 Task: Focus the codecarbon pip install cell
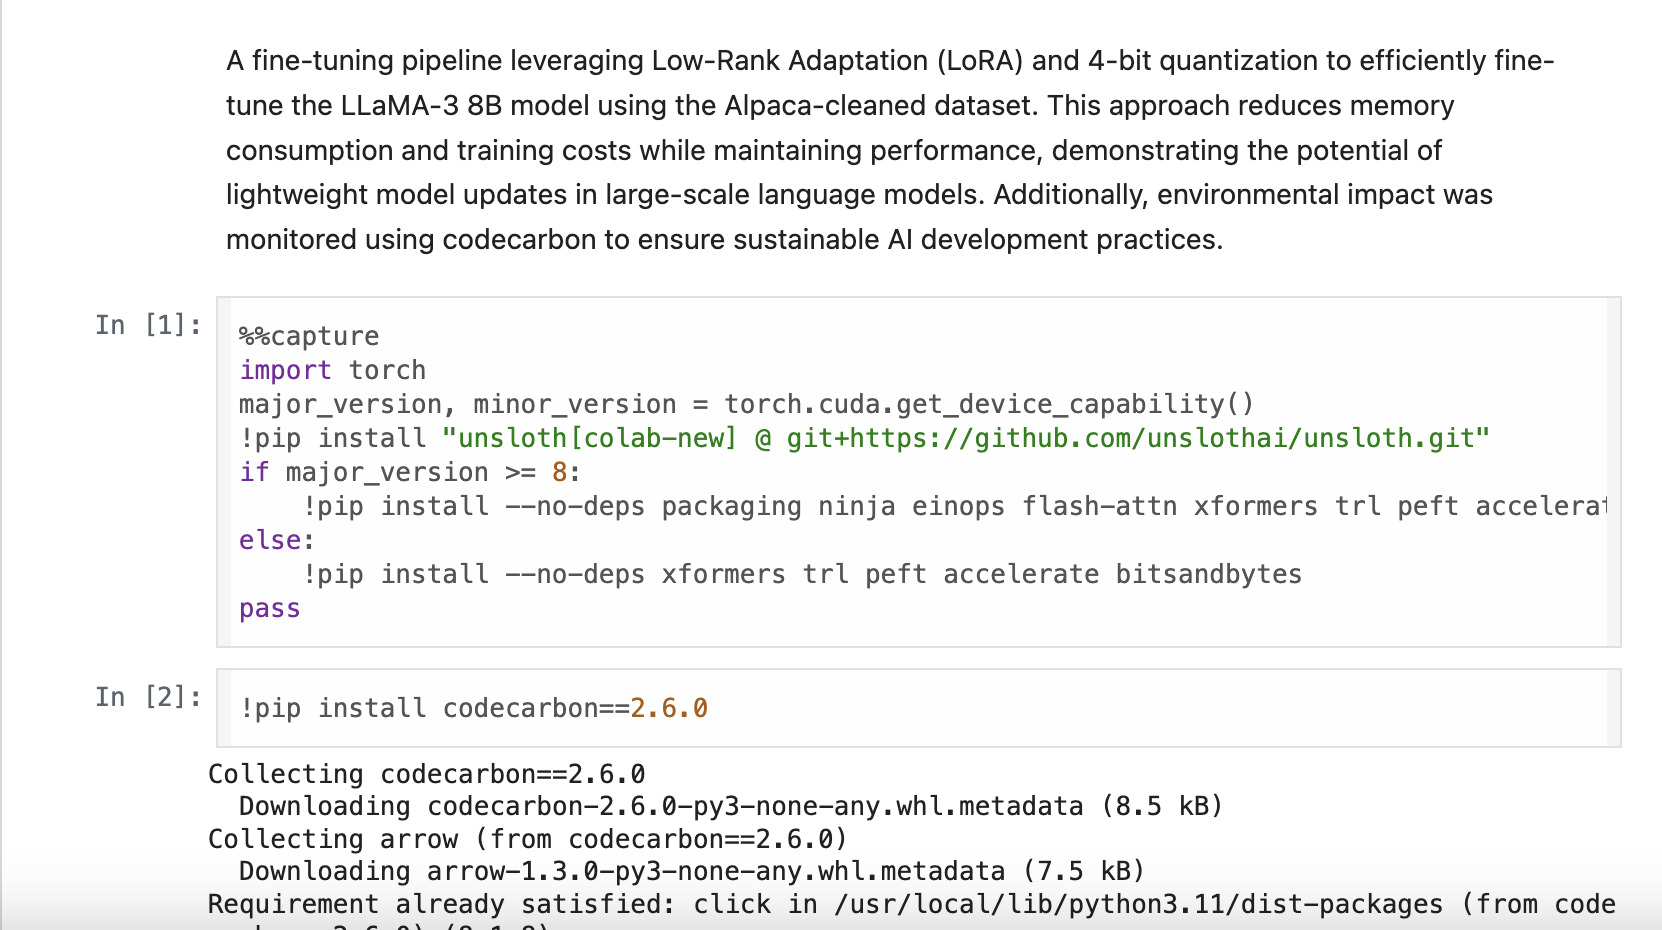coord(900,708)
